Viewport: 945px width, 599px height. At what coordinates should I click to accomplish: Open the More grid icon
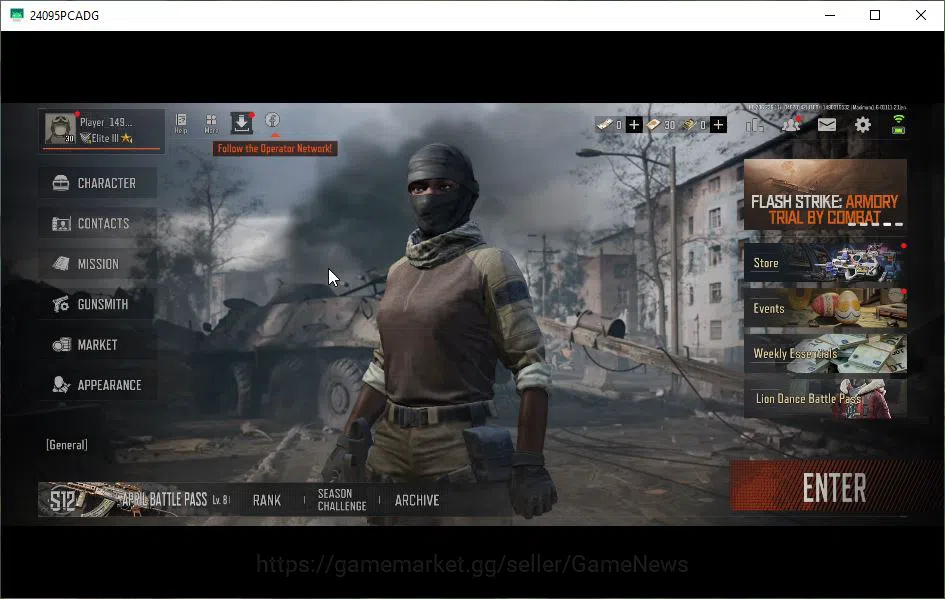coord(211,123)
